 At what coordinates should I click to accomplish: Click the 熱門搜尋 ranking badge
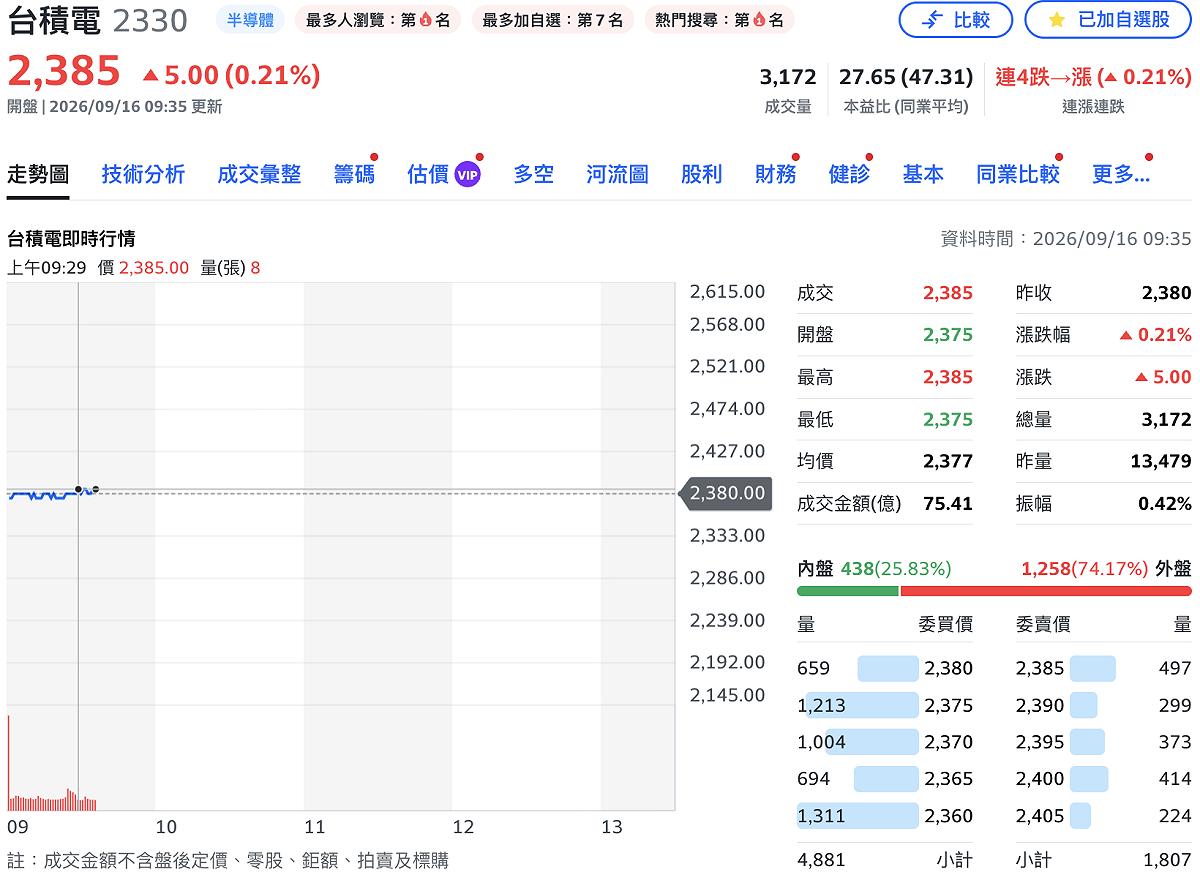(719, 20)
